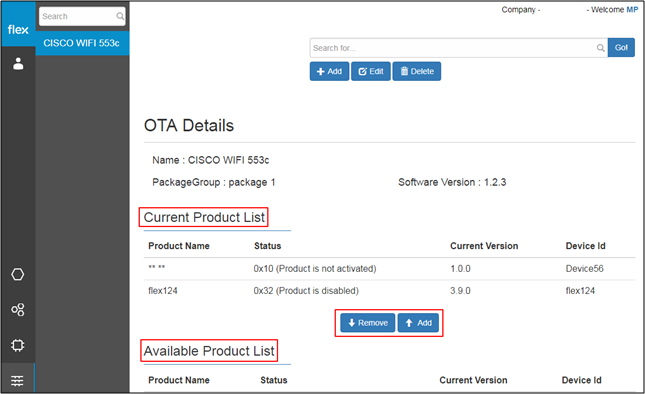This screenshot has height=394, width=645.
Task: Open the user profile sidebar icon
Action: click(x=18, y=64)
